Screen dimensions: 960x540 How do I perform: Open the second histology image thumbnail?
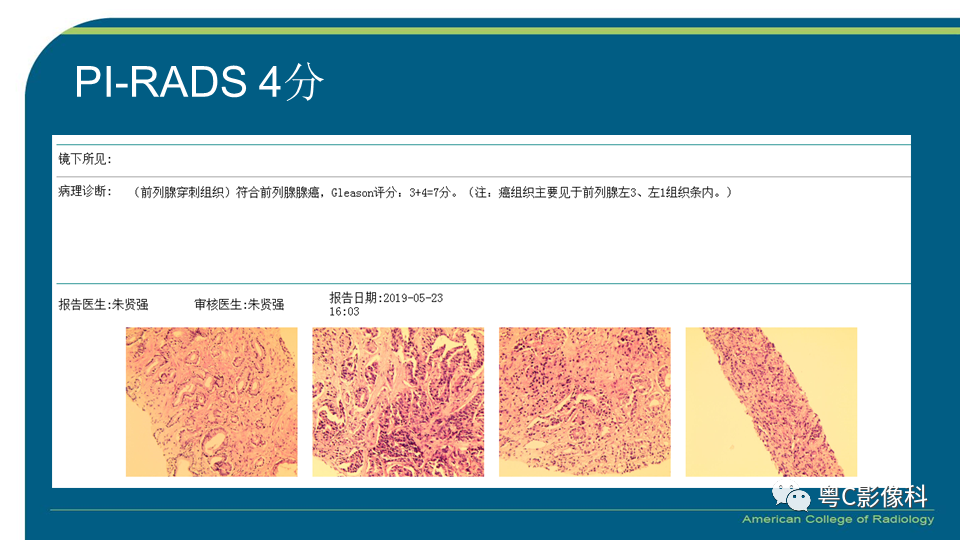pyautogui.click(x=398, y=402)
